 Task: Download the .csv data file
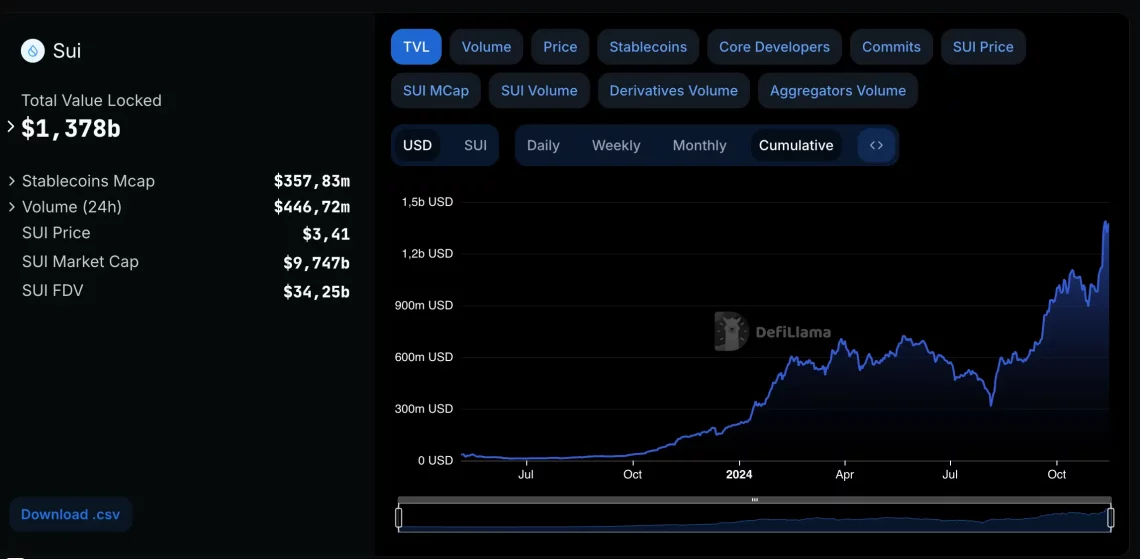70,514
